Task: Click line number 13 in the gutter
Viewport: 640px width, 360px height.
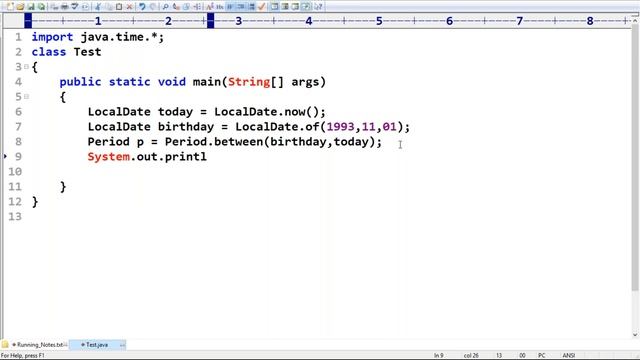Action: [x=15, y=217]
